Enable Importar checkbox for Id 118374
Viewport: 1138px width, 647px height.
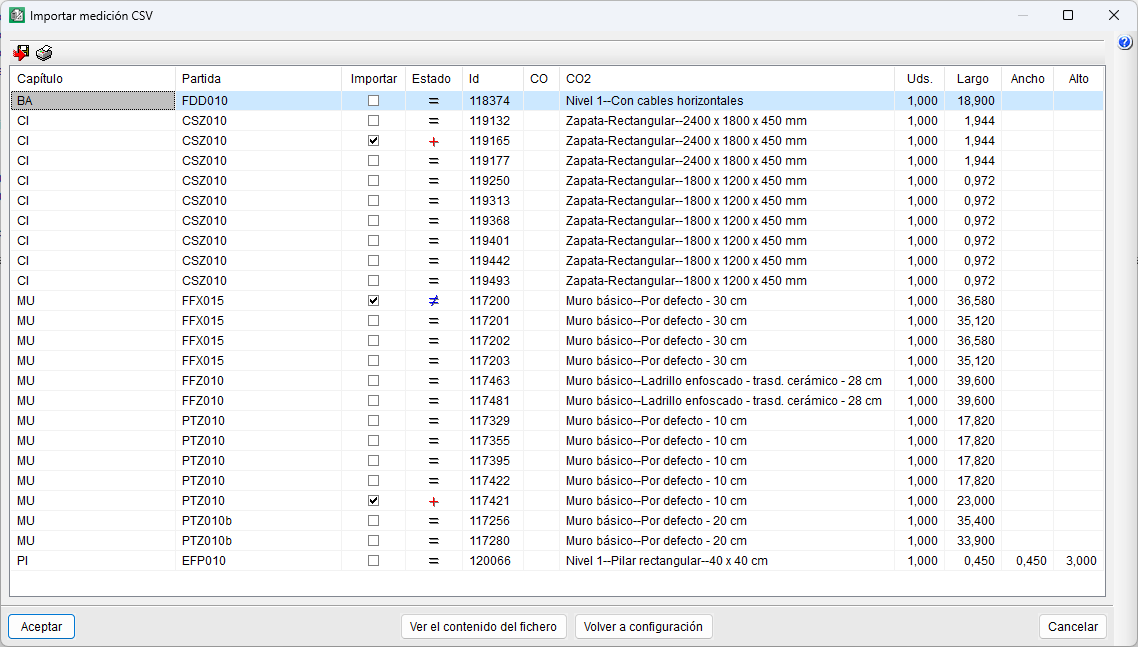[x=373, y=101]
